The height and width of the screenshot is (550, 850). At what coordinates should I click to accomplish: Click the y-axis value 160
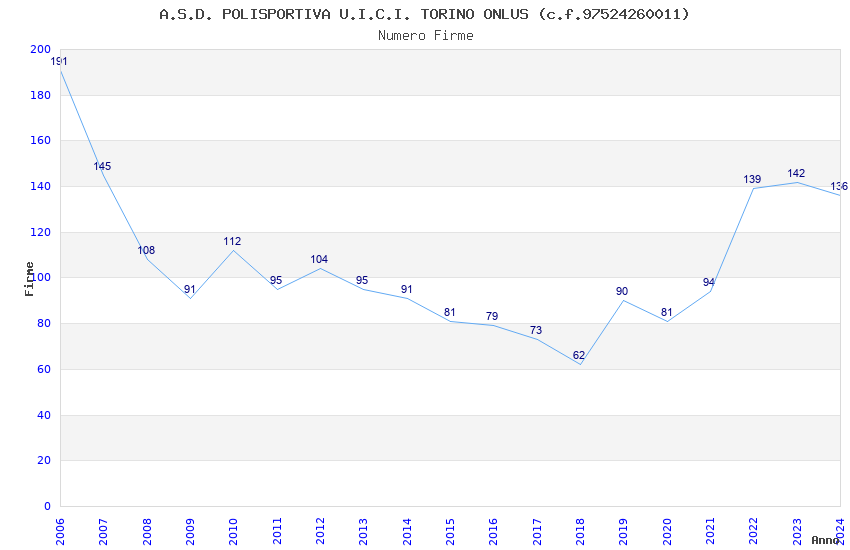(x=41, y=140)
